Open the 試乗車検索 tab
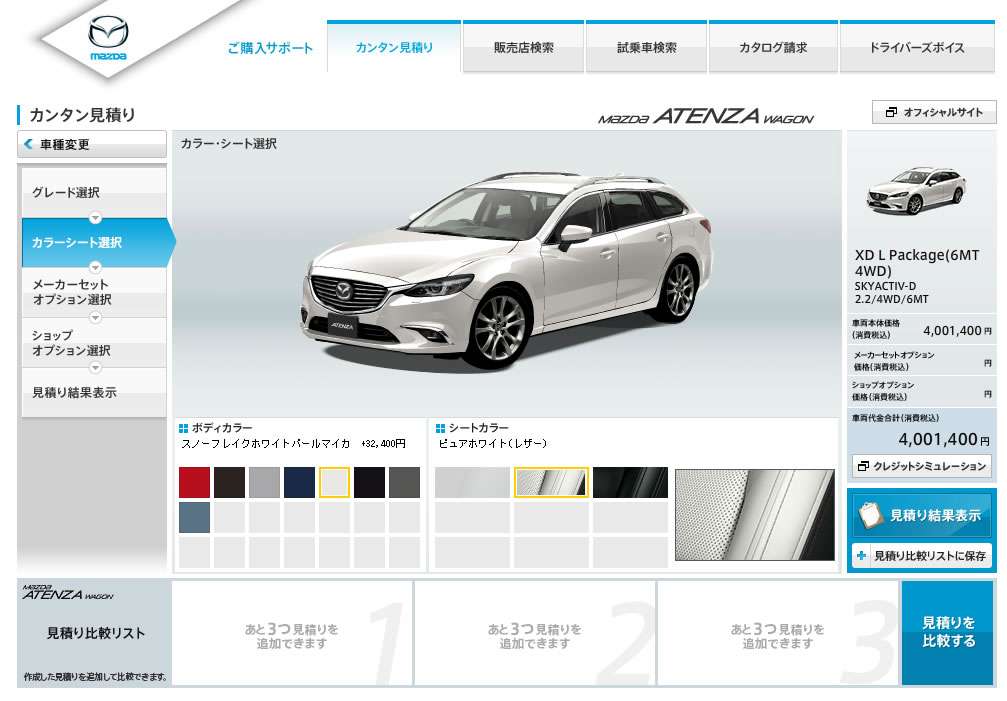This screenshot has height=701, width=1007. point(647,46)
